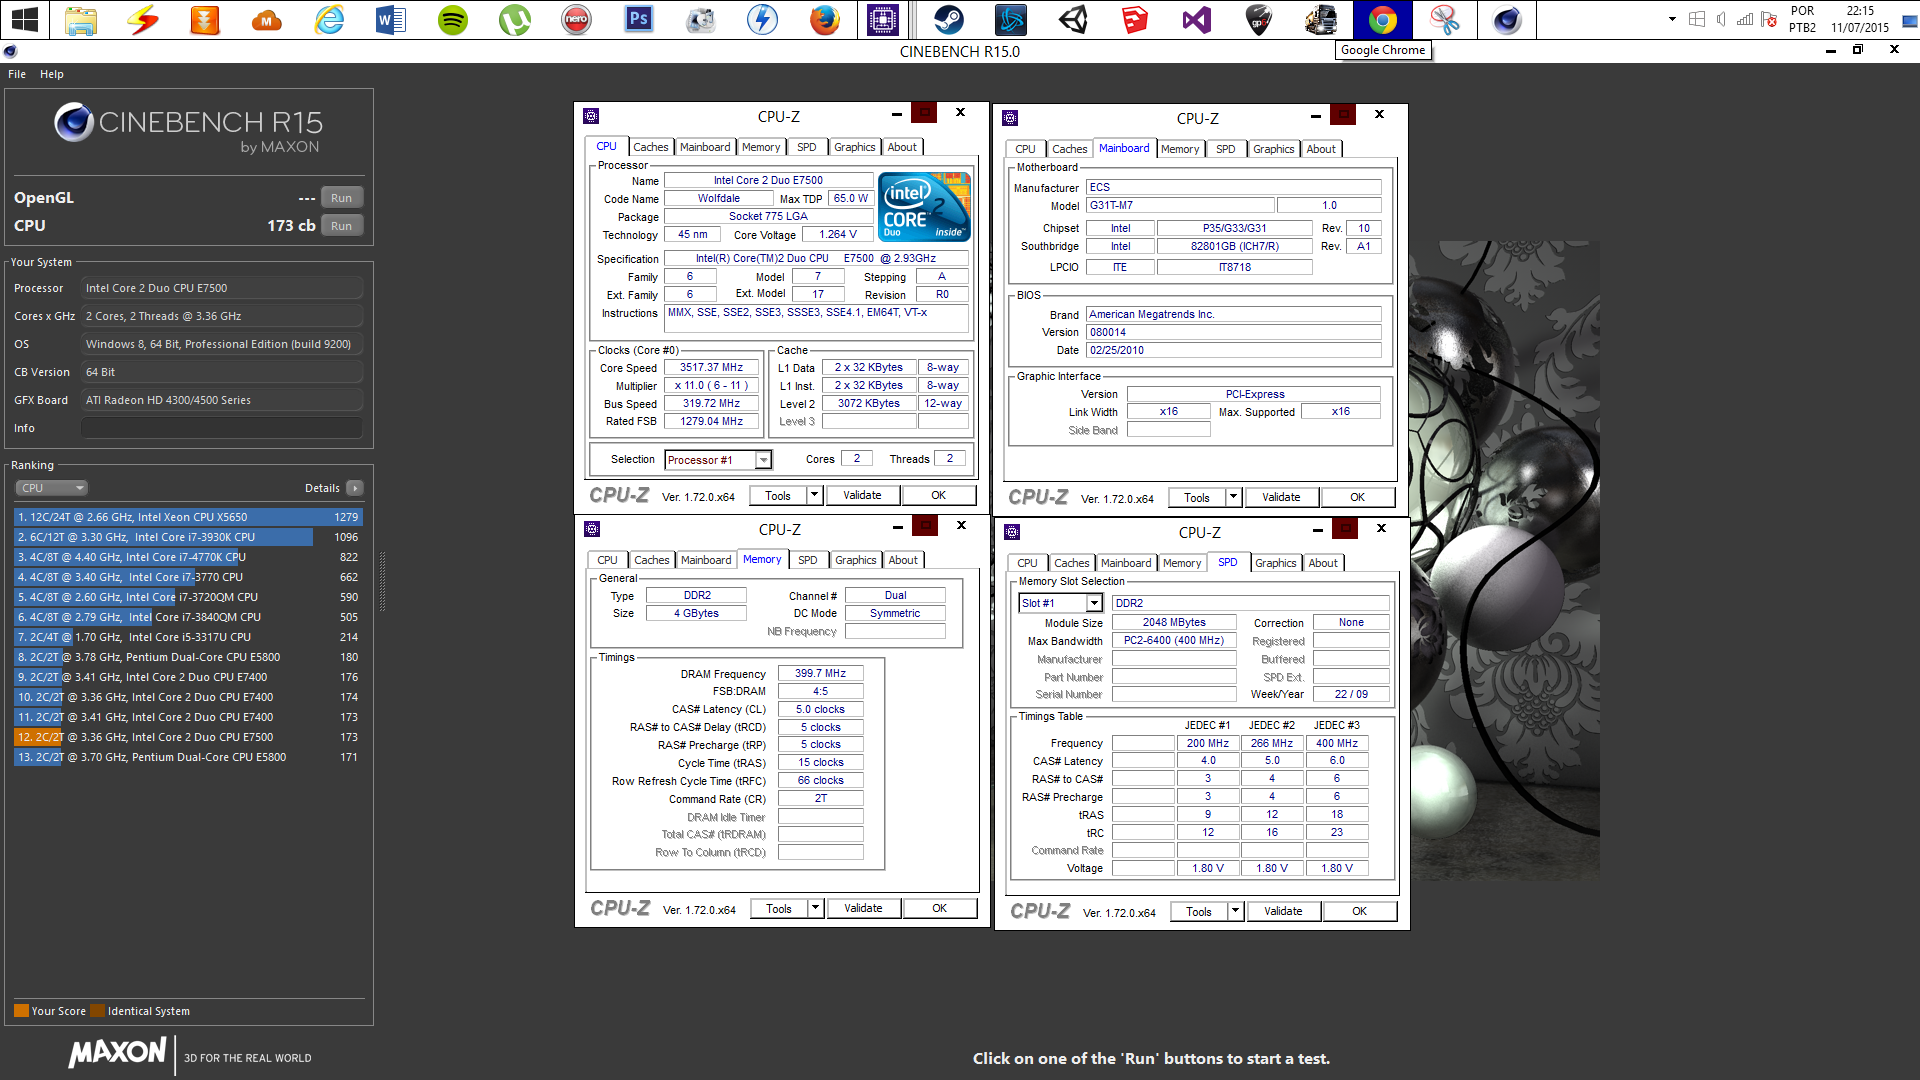Expand Tools arrow in CPU-Z Memory window
1920x1080 pixels.
(815, 908)
